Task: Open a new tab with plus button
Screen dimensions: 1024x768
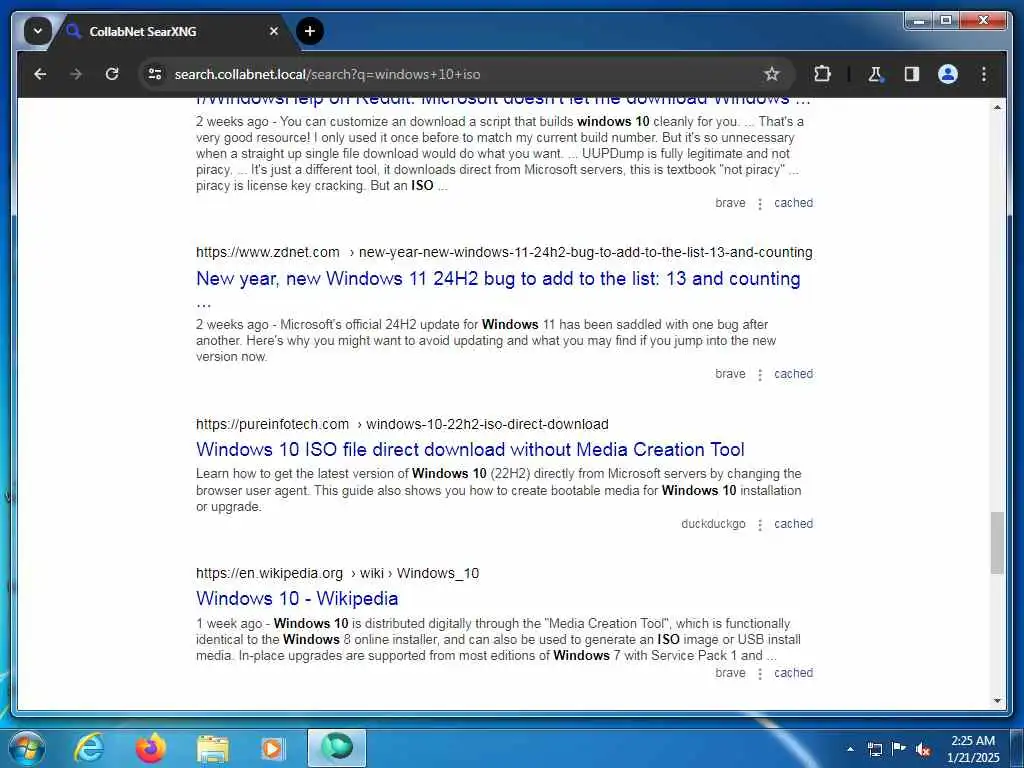Action: point(310,31)
